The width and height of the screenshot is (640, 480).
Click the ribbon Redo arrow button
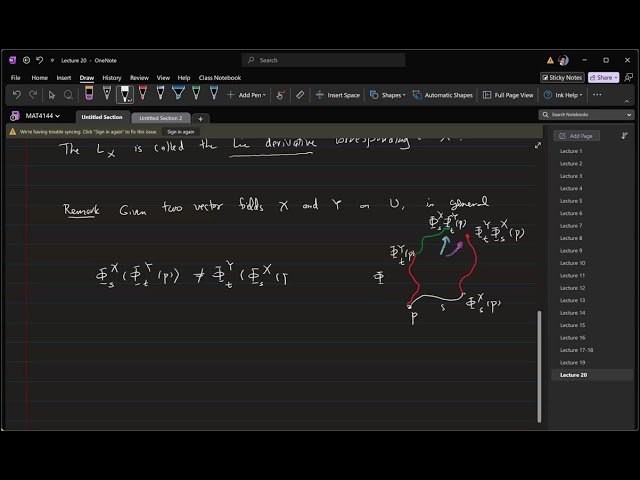point(33,95)
